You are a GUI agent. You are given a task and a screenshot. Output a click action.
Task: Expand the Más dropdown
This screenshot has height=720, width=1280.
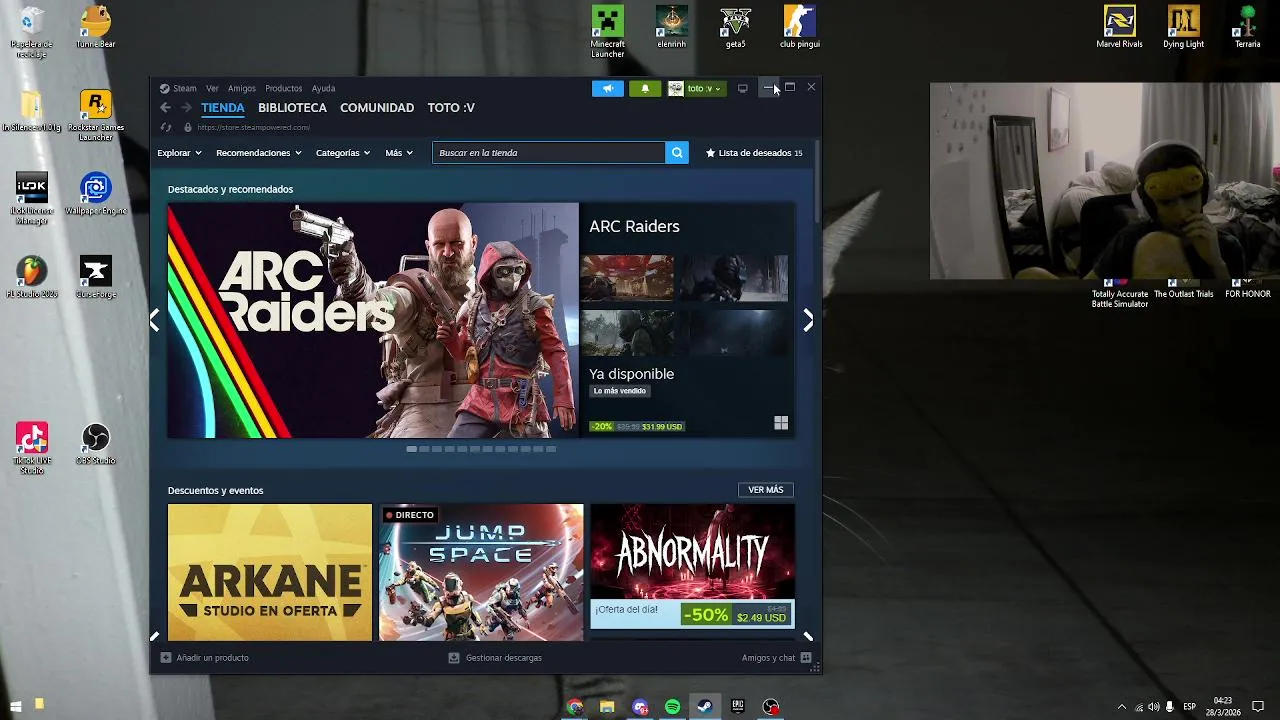click(x=399, y=153)
